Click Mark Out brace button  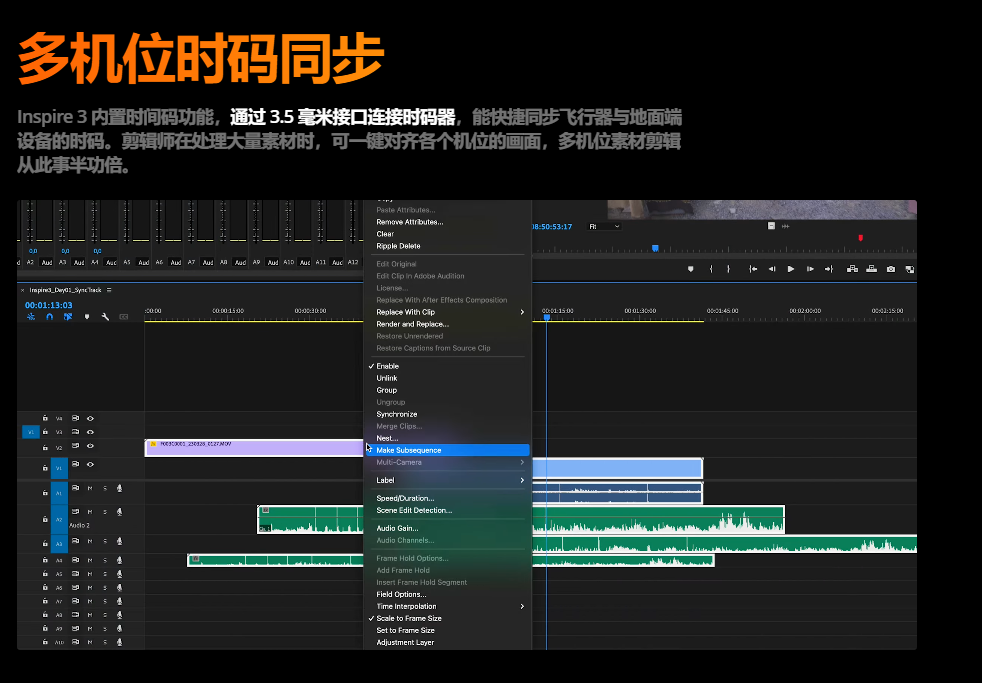pyautogui.click(x=728, y=269)
